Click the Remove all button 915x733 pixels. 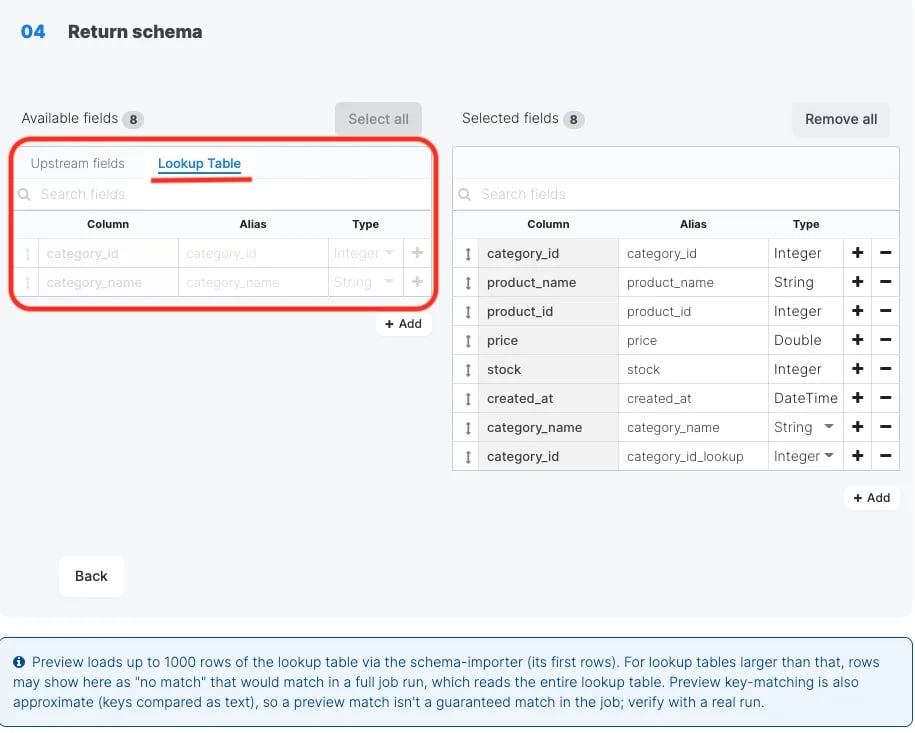click(841, 119)
